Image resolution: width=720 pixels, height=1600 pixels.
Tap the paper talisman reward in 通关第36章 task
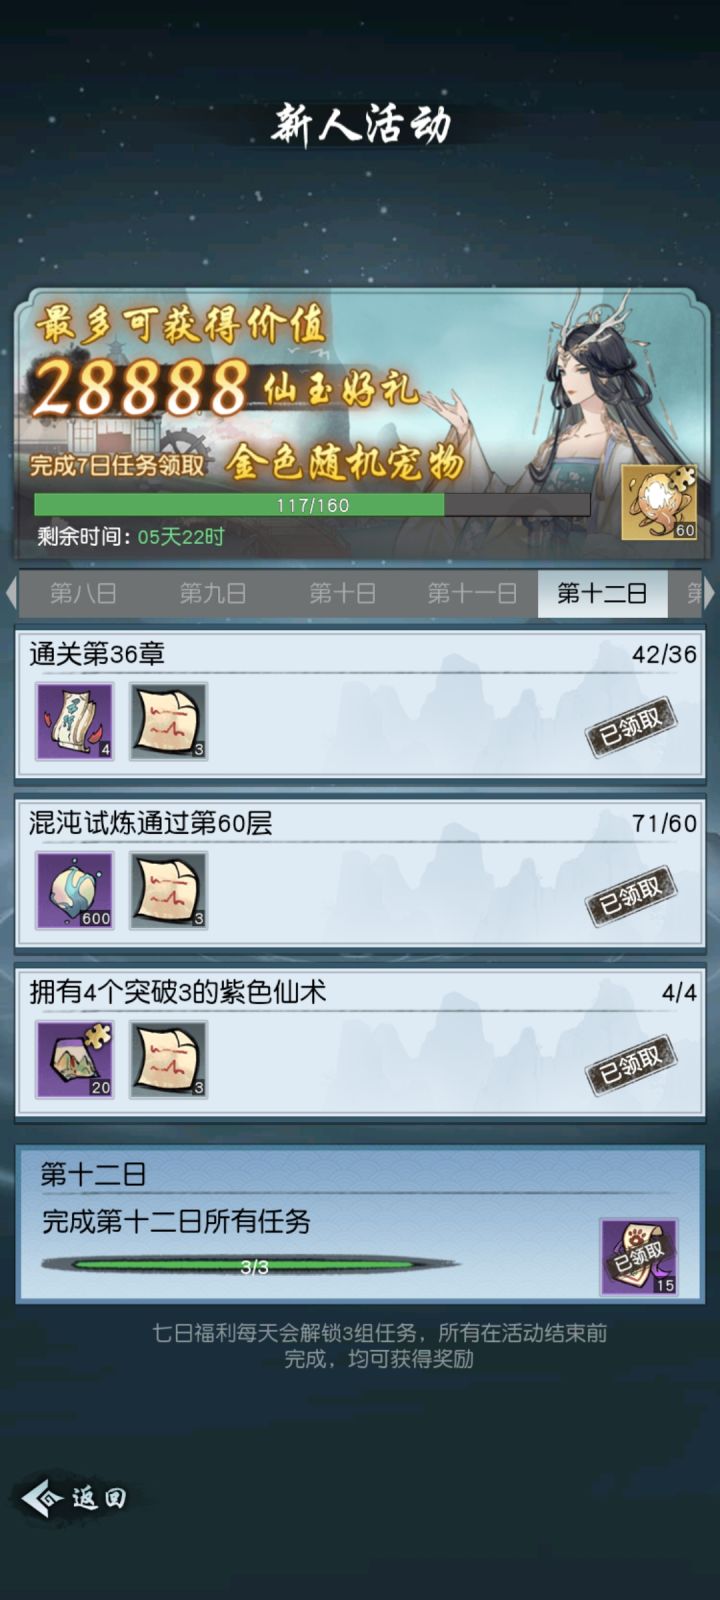coord(168,721)
